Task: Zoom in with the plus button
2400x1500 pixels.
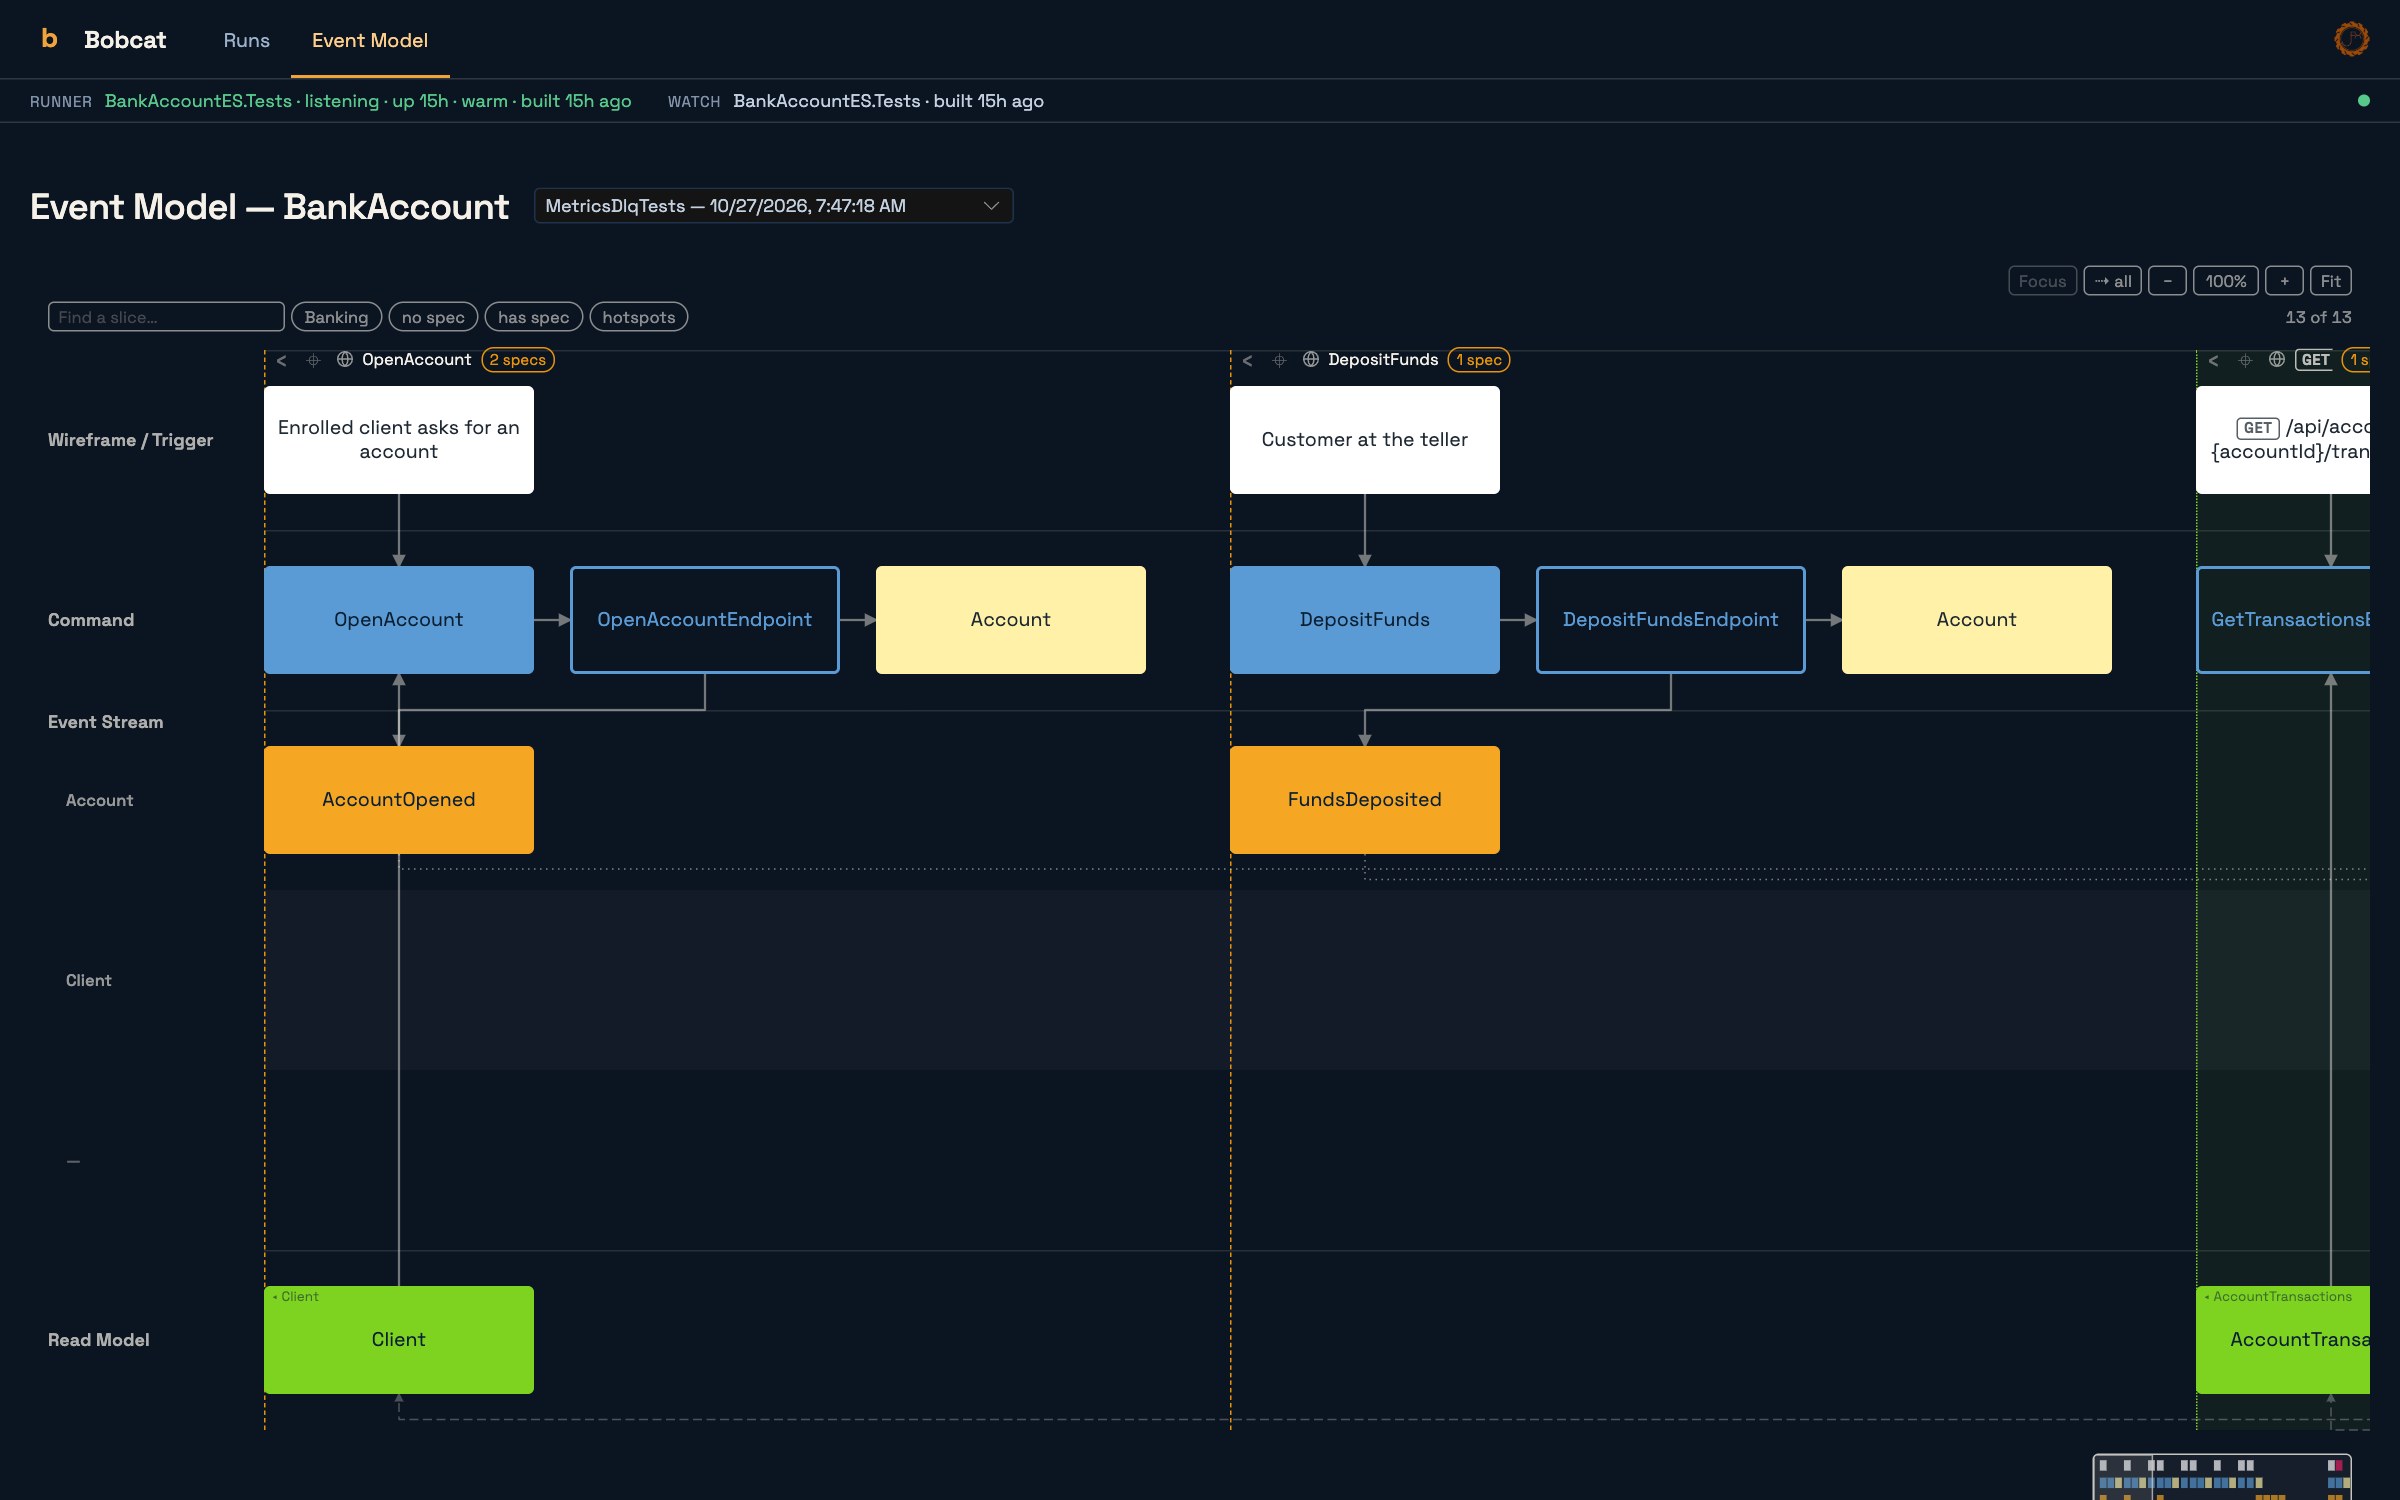Action: 2284,281
